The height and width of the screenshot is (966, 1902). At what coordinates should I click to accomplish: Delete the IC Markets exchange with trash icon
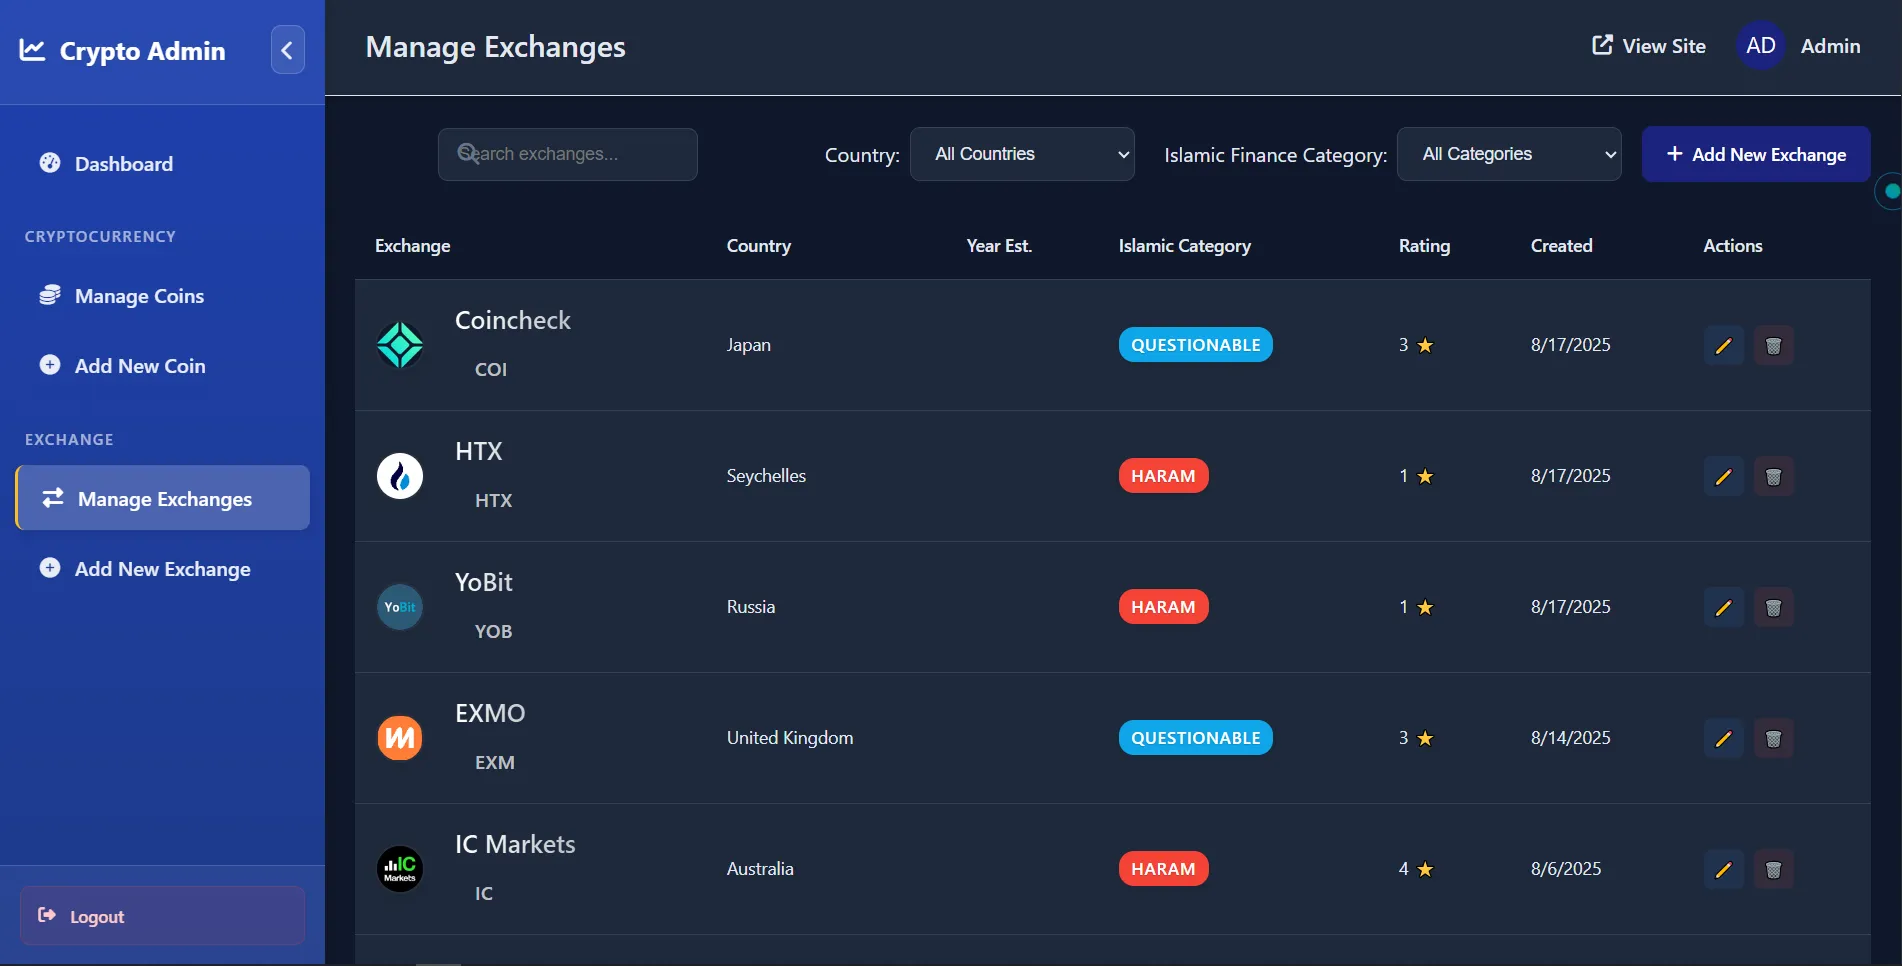pyautogui.click(x=1773, y=870)
